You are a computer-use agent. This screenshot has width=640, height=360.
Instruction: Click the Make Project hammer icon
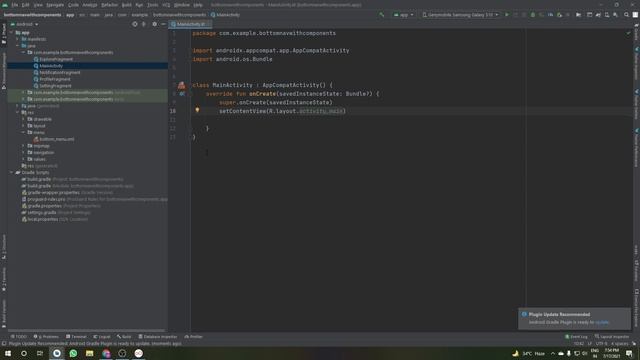pyautogui.click(x=382, y=15)
